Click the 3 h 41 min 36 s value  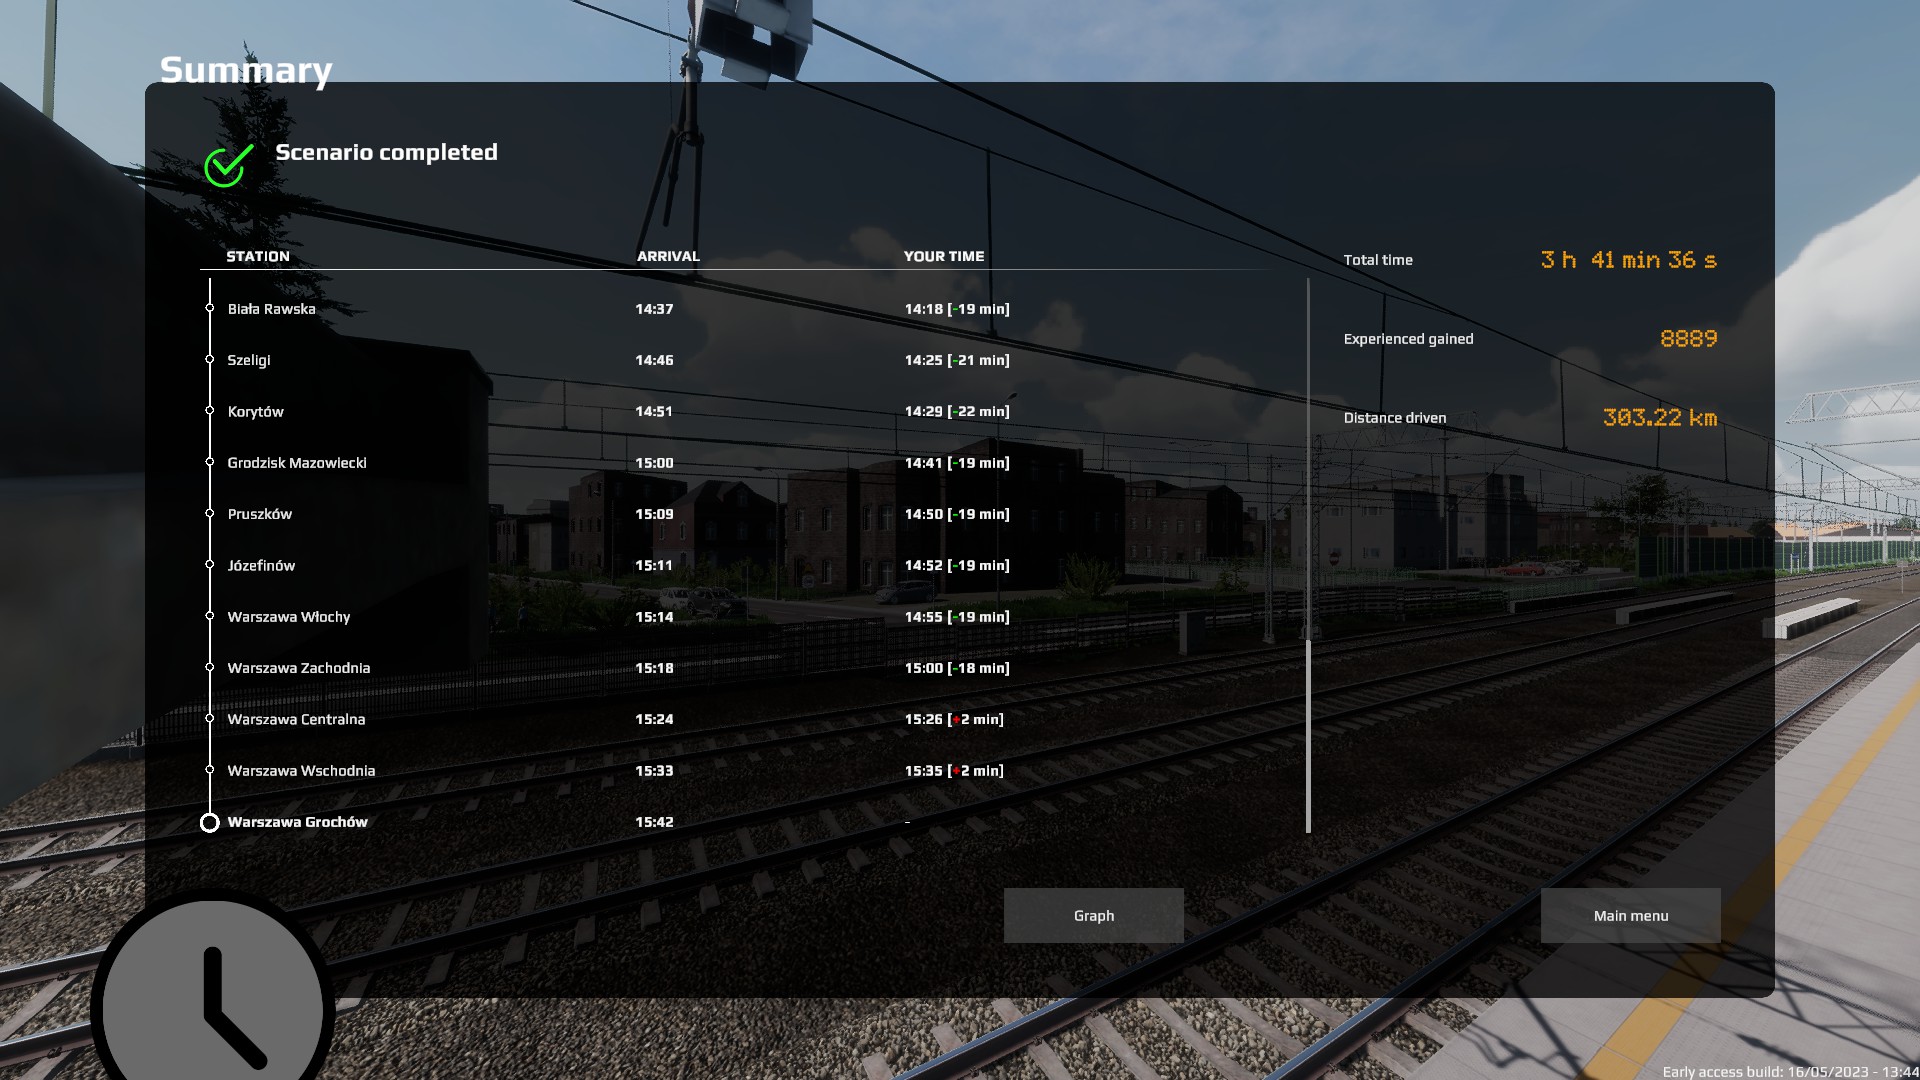click(1629, 260)
